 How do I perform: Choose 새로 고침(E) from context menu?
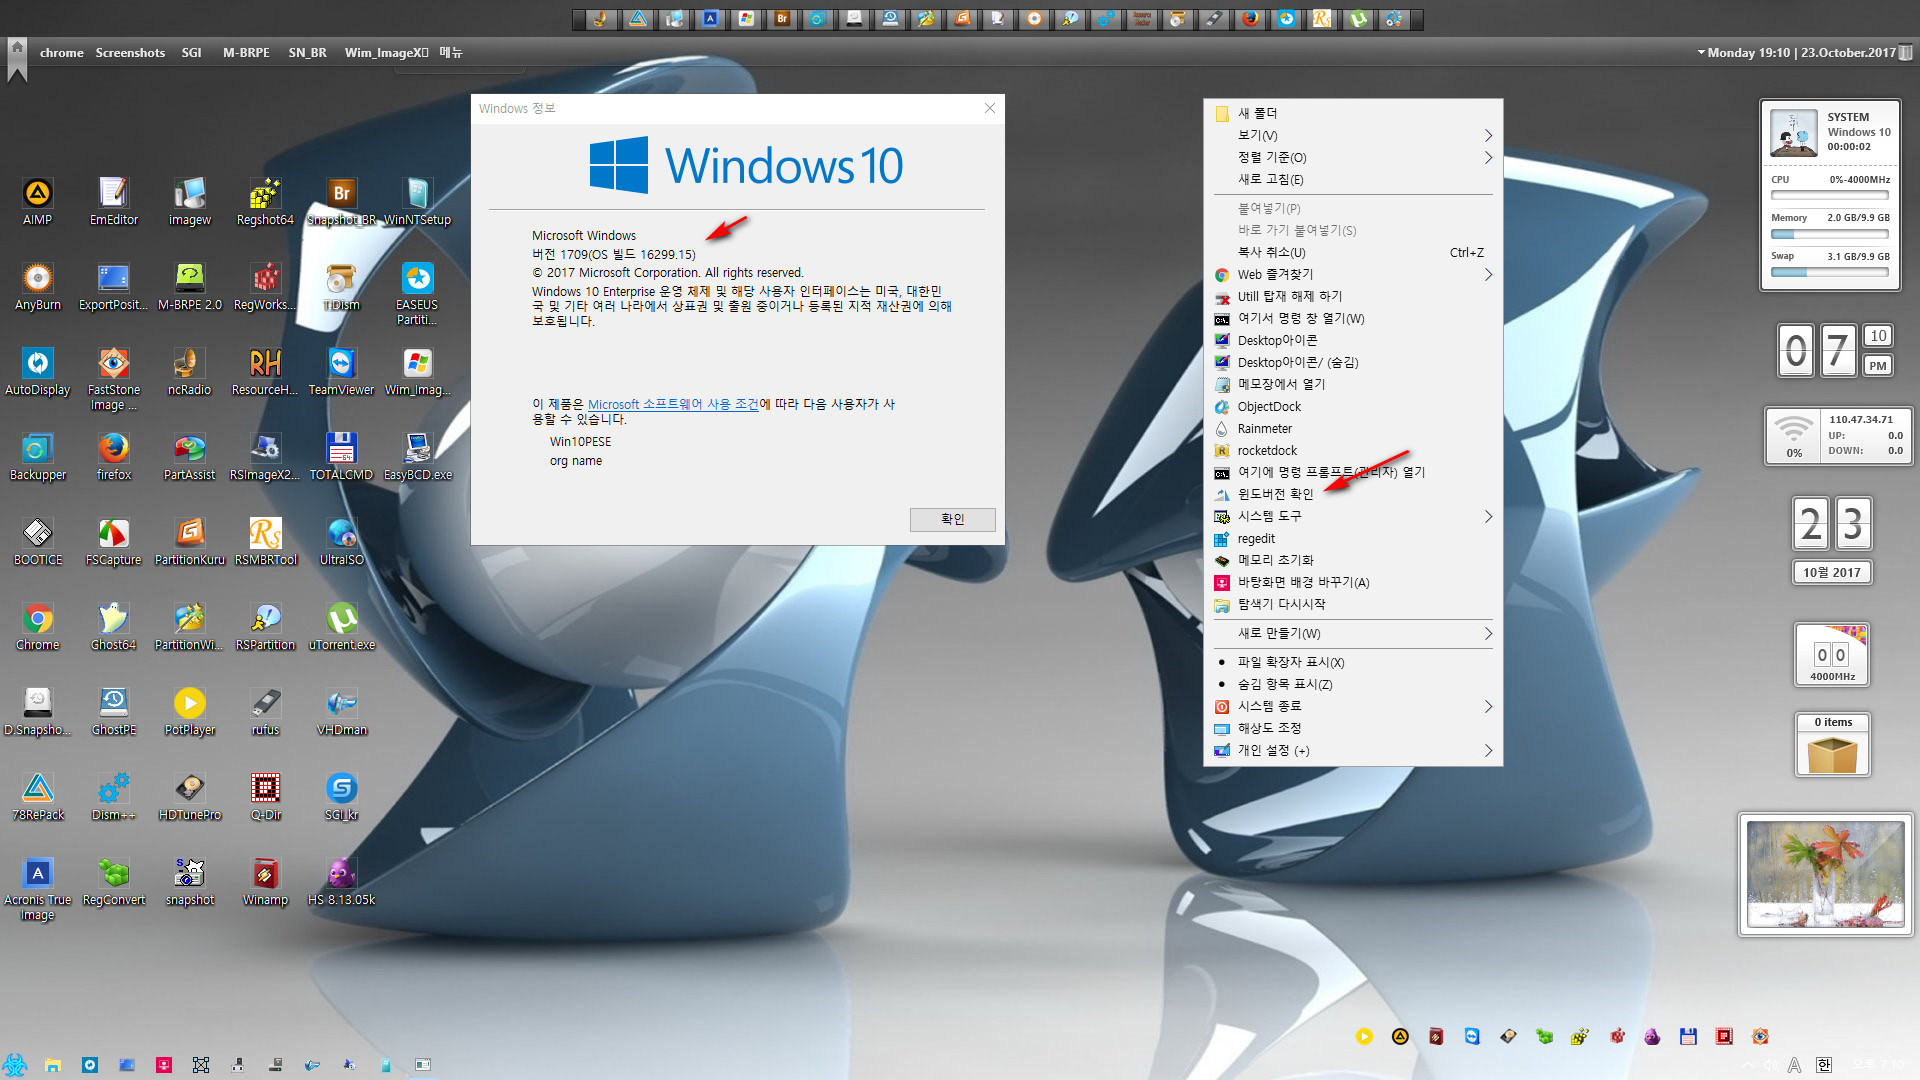1352,179
